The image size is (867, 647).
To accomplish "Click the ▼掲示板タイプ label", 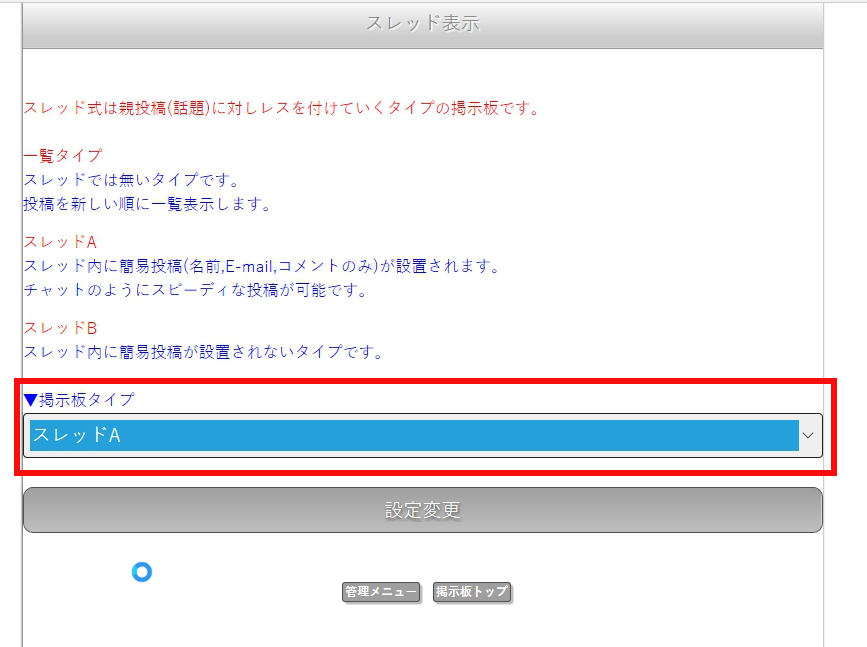I will tap(79, 399).
